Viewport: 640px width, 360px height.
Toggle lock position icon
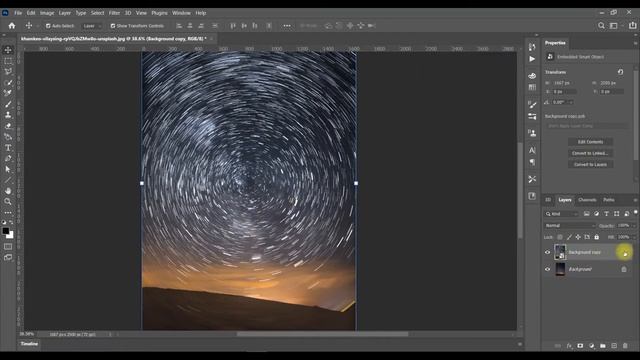pyautogui.click(x=578, y=237)
